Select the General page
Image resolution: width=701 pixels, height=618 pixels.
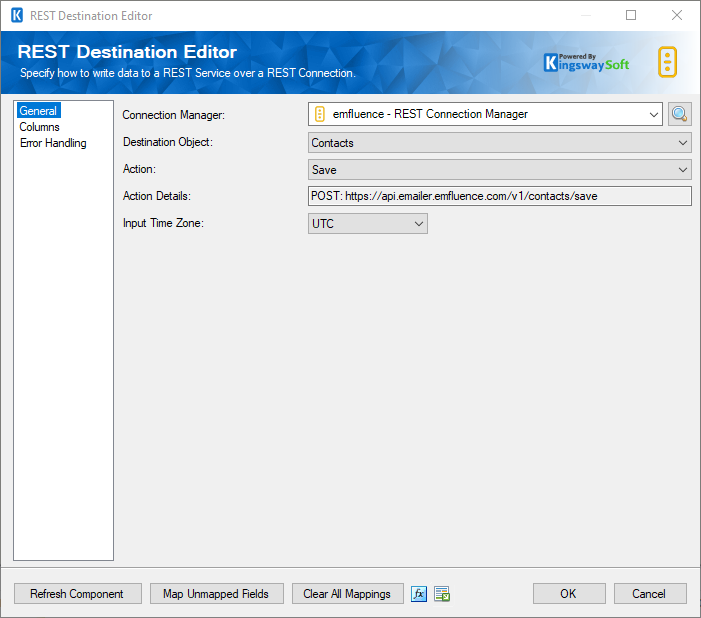pos(38,111)
